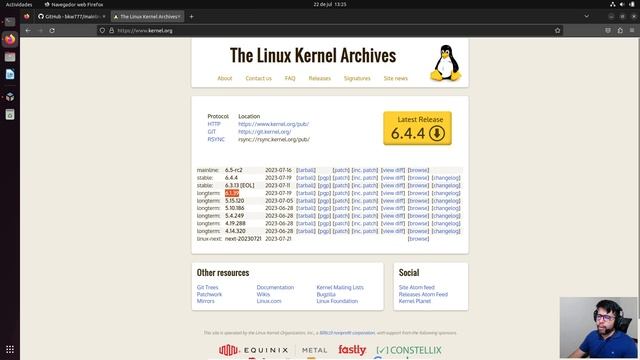This screenshot has width=640, height=360.
Task: Download the mainline 6.5-rc2 tarball
Action: pyautogui.click(x=306, y=170)
